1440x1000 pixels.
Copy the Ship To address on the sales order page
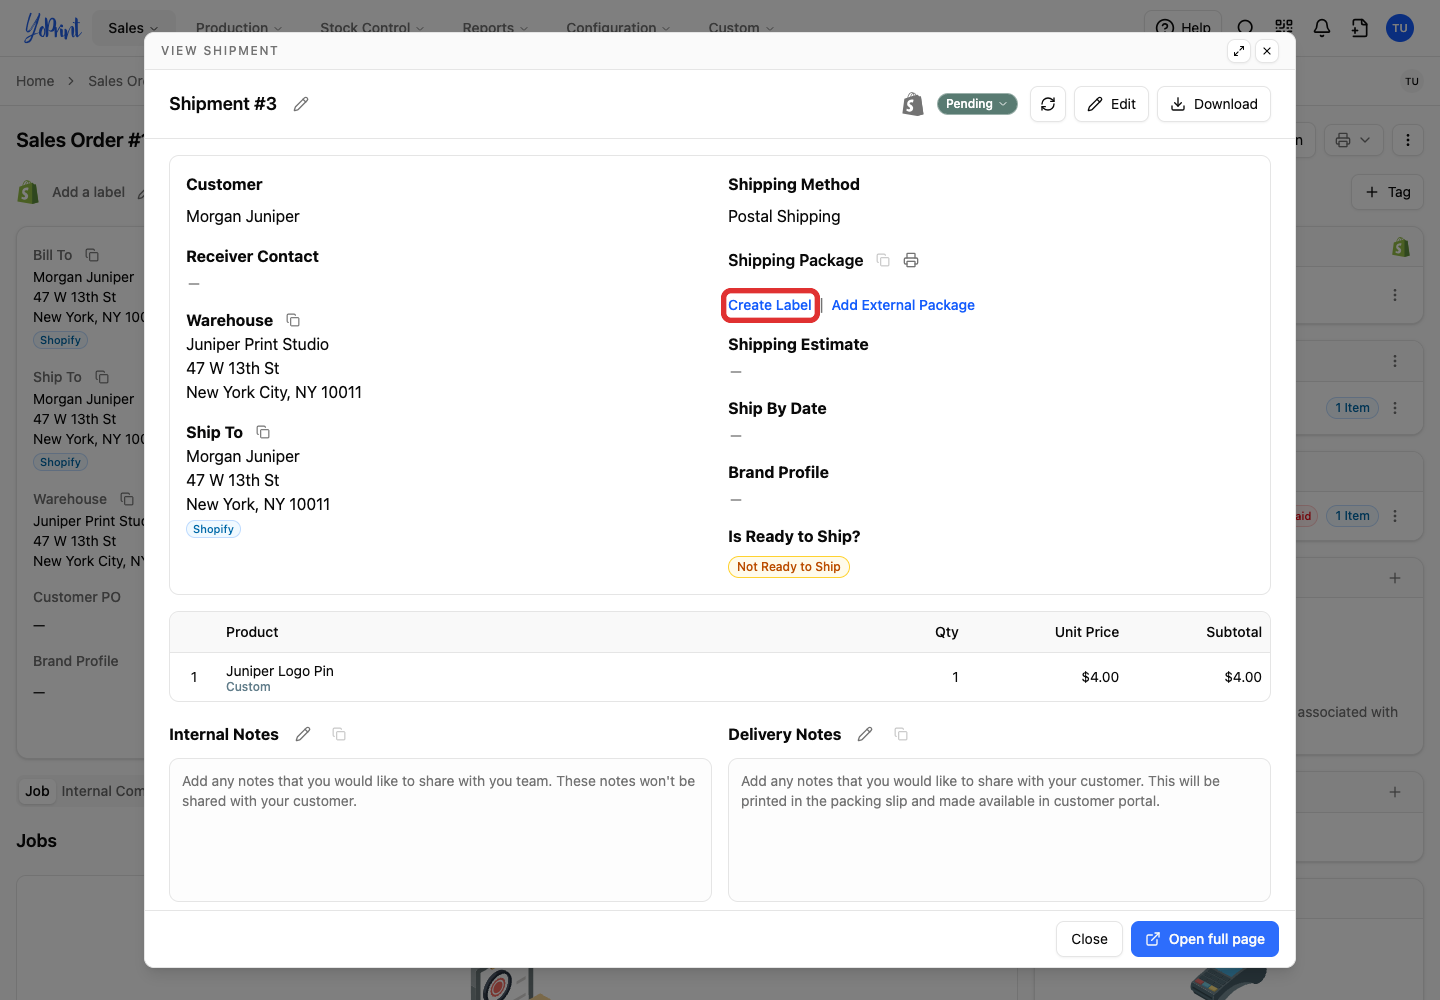(x=102, y=377)
